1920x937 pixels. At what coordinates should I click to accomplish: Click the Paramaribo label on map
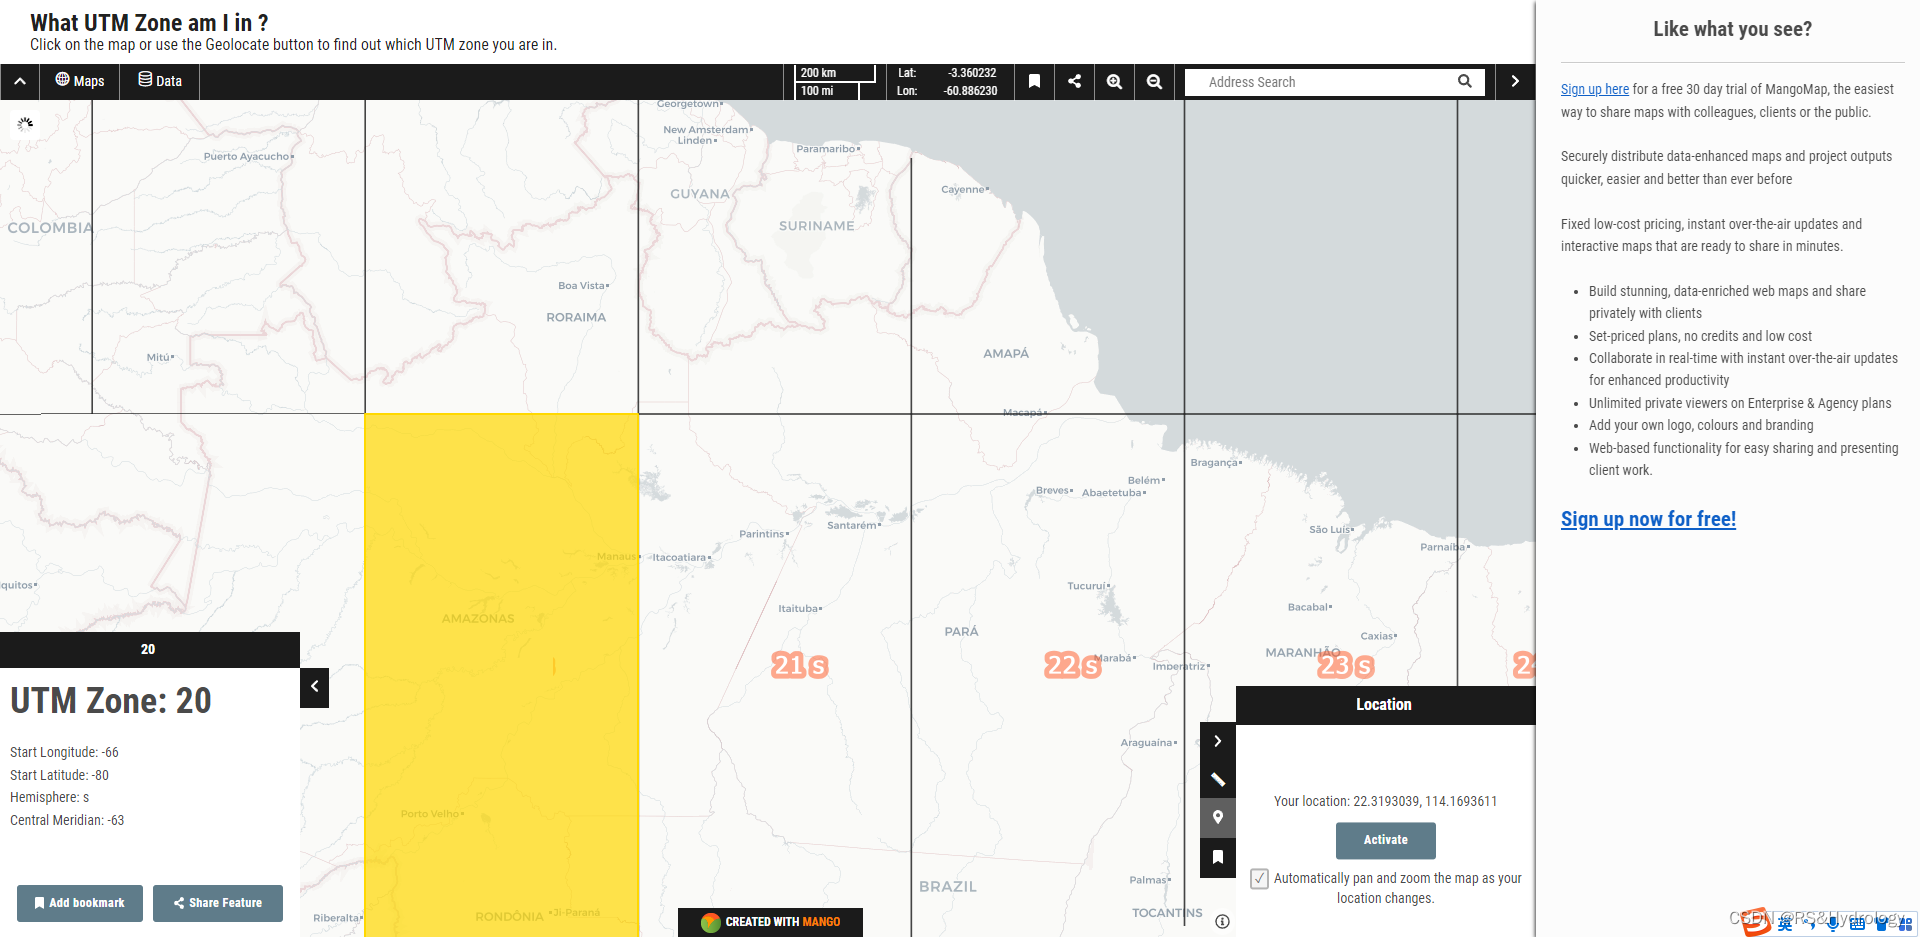click(x=826, y=149)
